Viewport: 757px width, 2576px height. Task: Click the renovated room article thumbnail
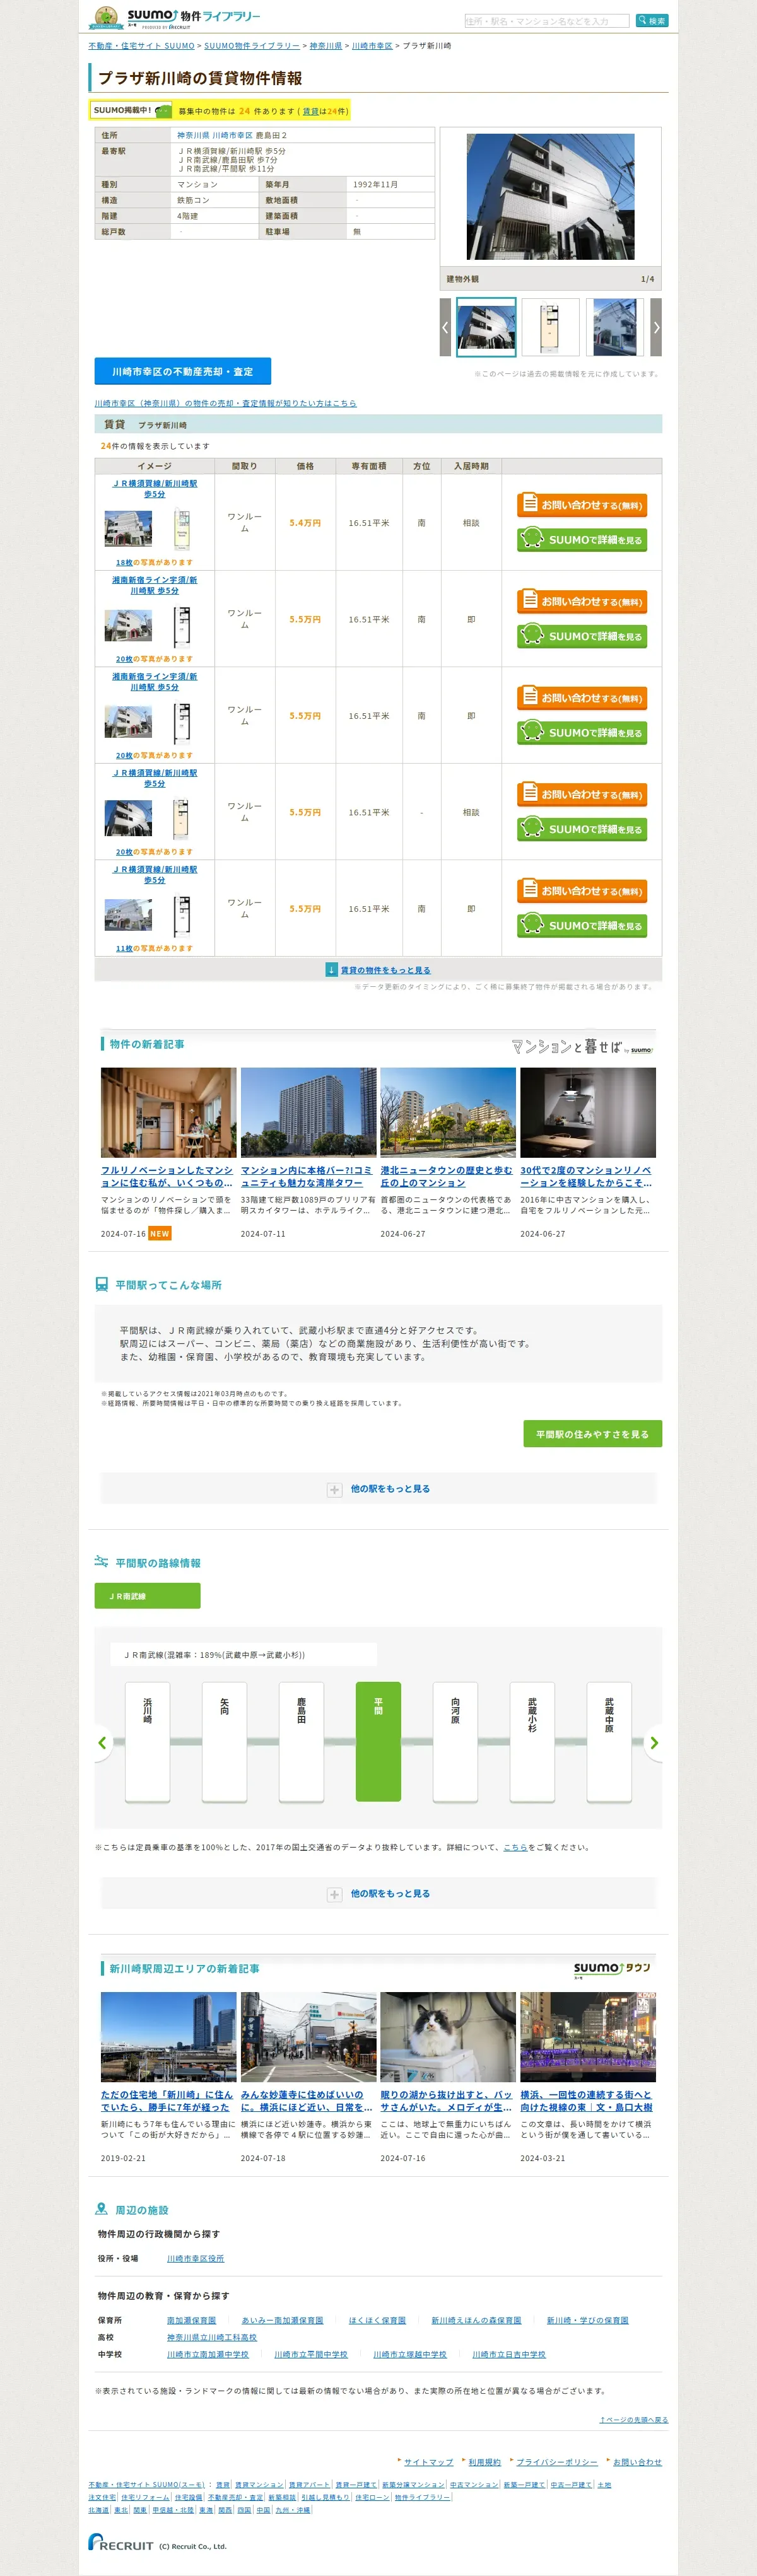[169, 1112]
